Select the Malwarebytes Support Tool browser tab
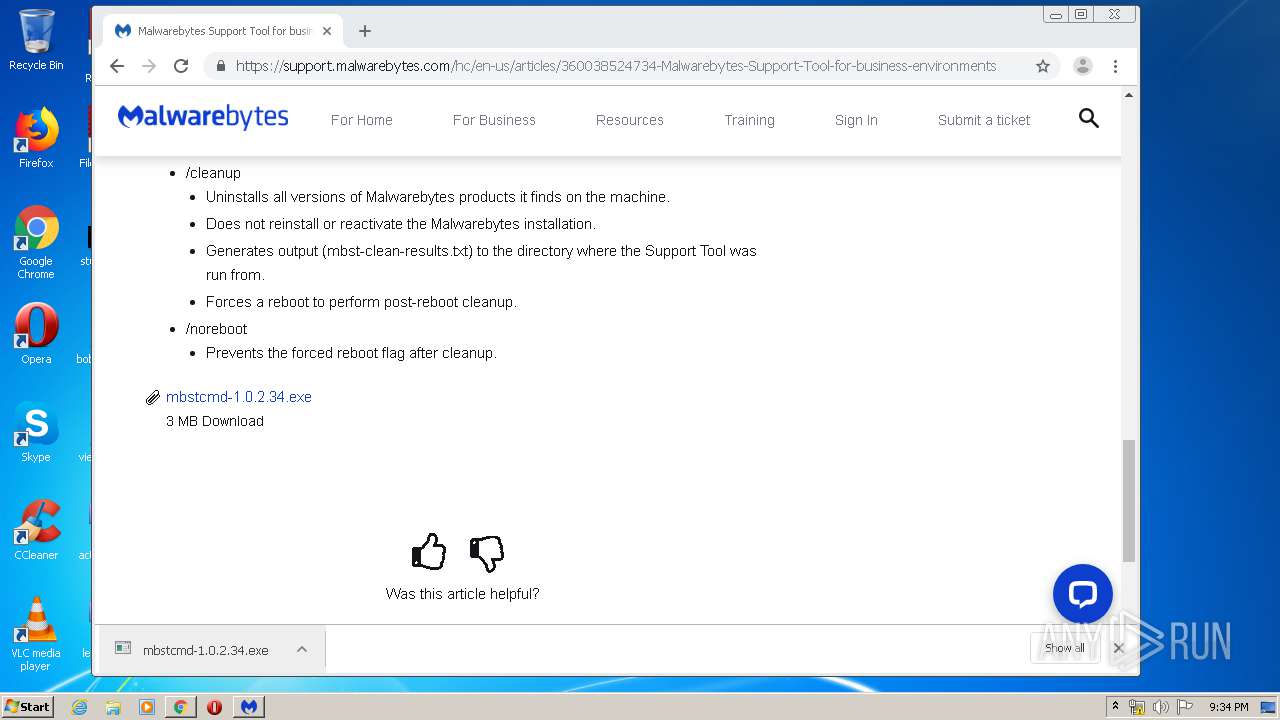 pos(224,31)
